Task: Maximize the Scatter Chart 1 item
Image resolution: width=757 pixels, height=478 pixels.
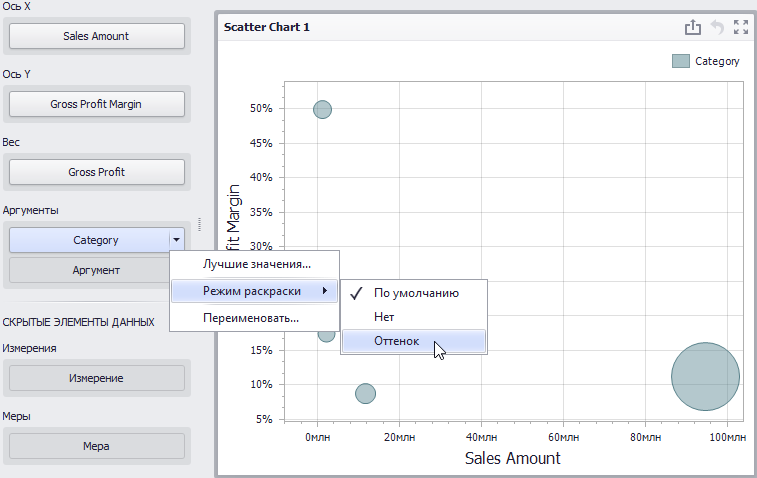Action: click(741, 28)
